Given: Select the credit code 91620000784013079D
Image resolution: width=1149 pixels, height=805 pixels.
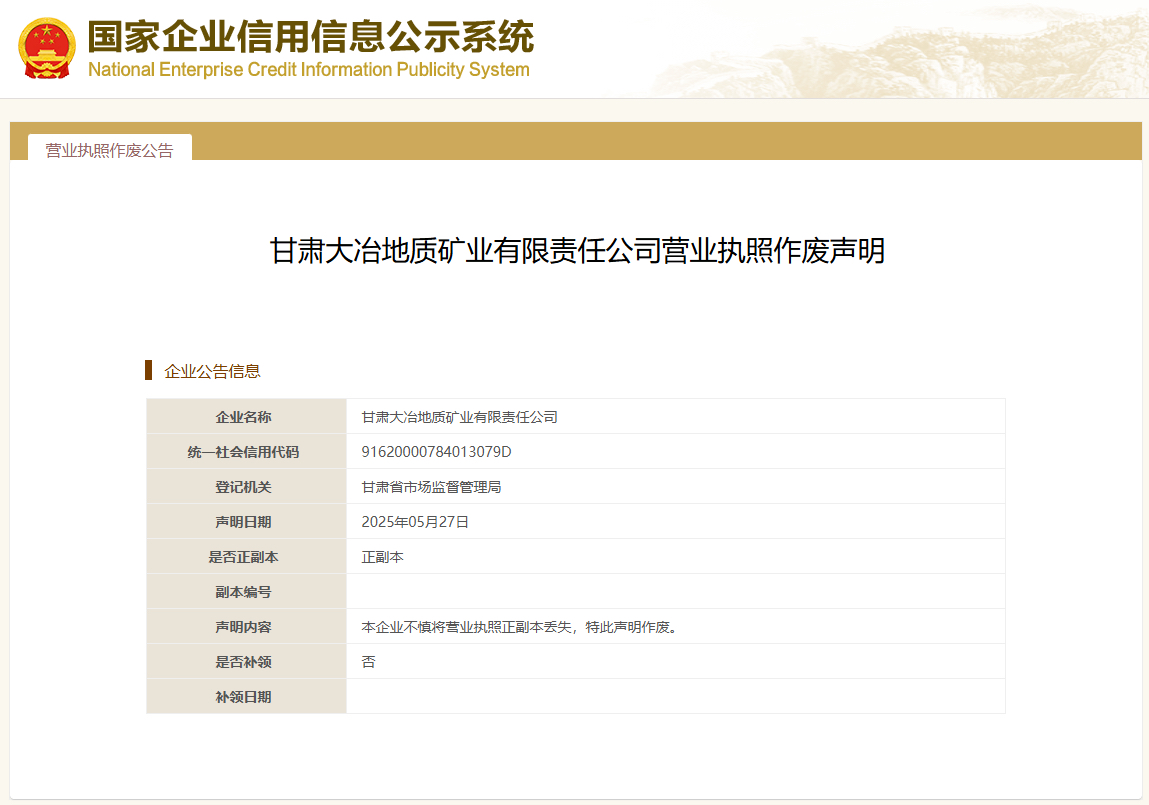Looking at the screenshot, I should (x=436, y=452).
